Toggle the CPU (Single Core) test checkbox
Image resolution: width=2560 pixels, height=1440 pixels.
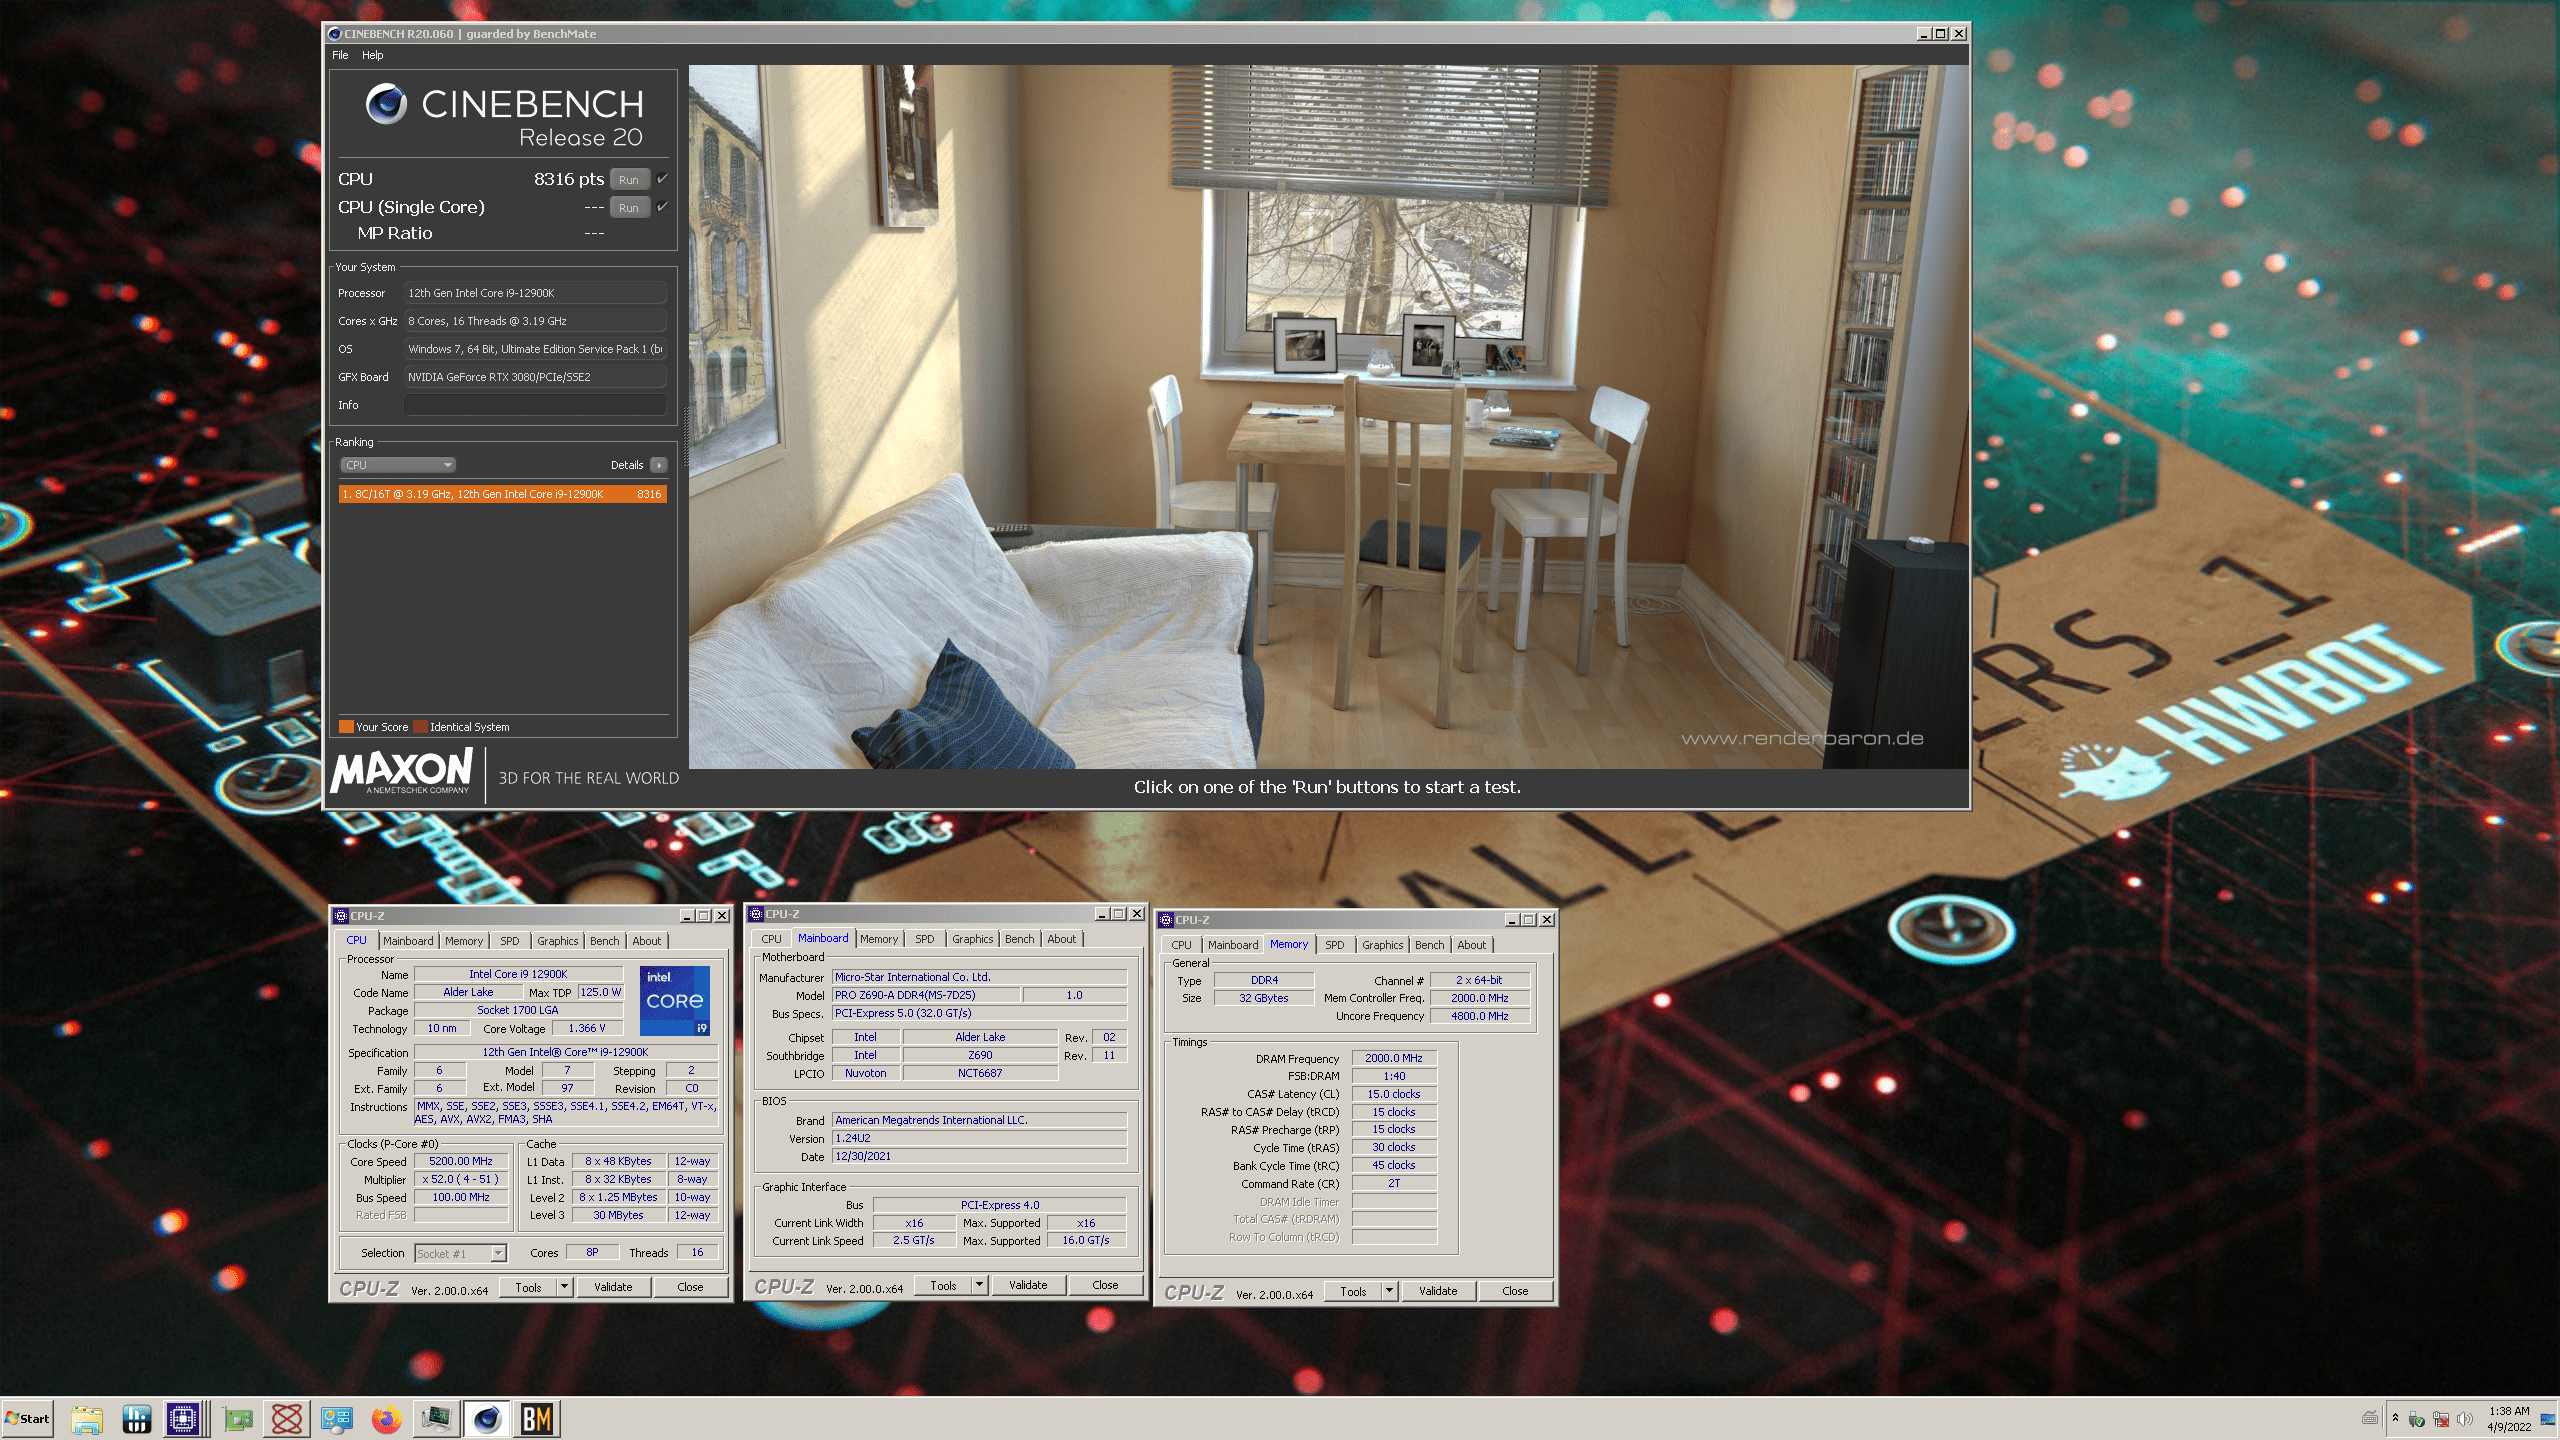[662, 207]
